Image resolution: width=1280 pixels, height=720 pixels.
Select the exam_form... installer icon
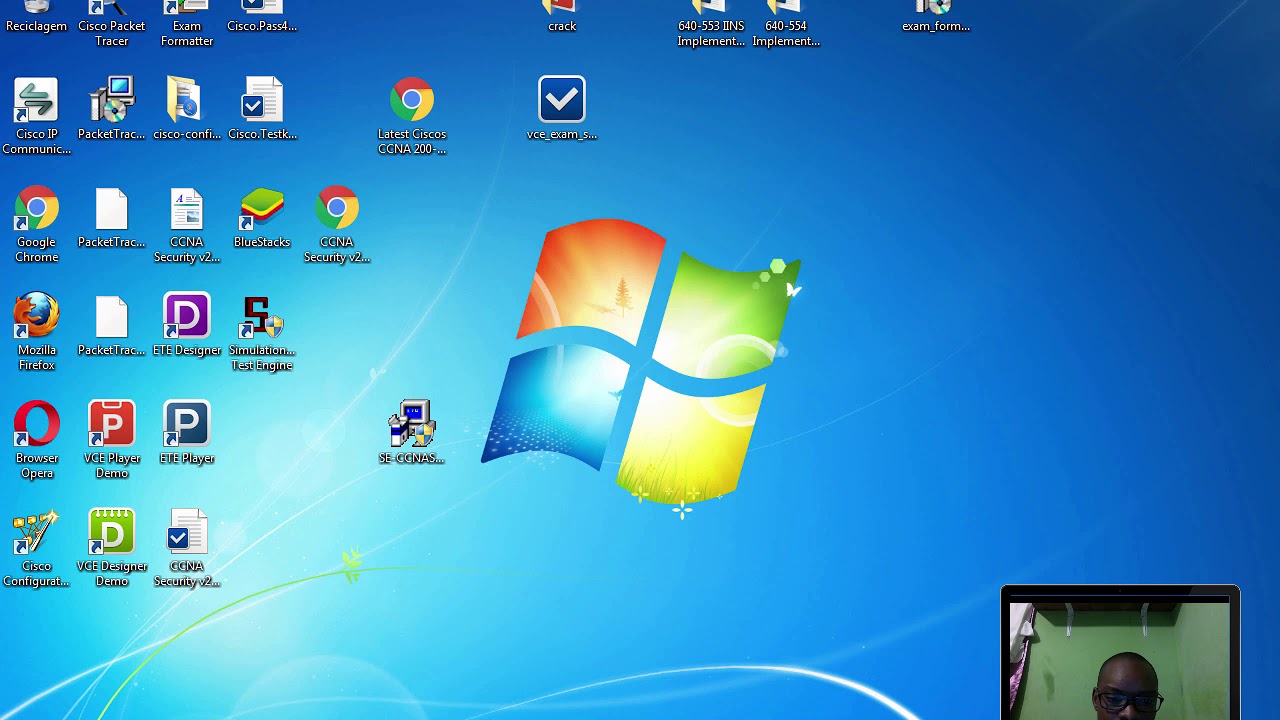pos(936,15)
